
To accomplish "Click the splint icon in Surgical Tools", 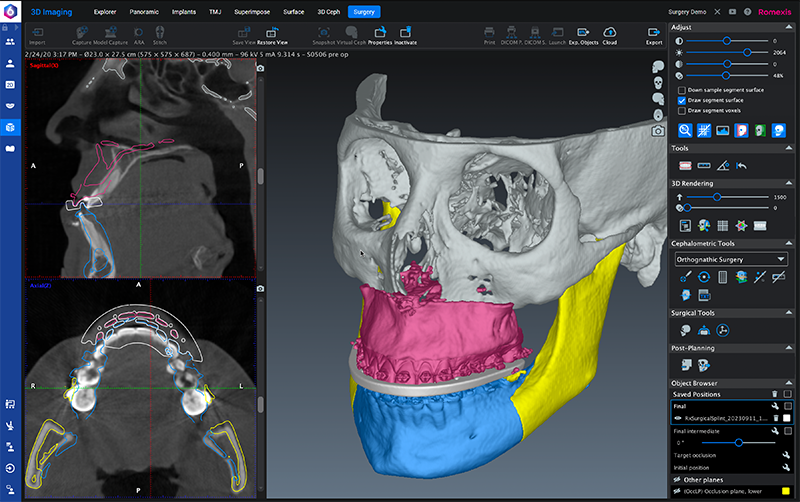I will tap(704, 331).
